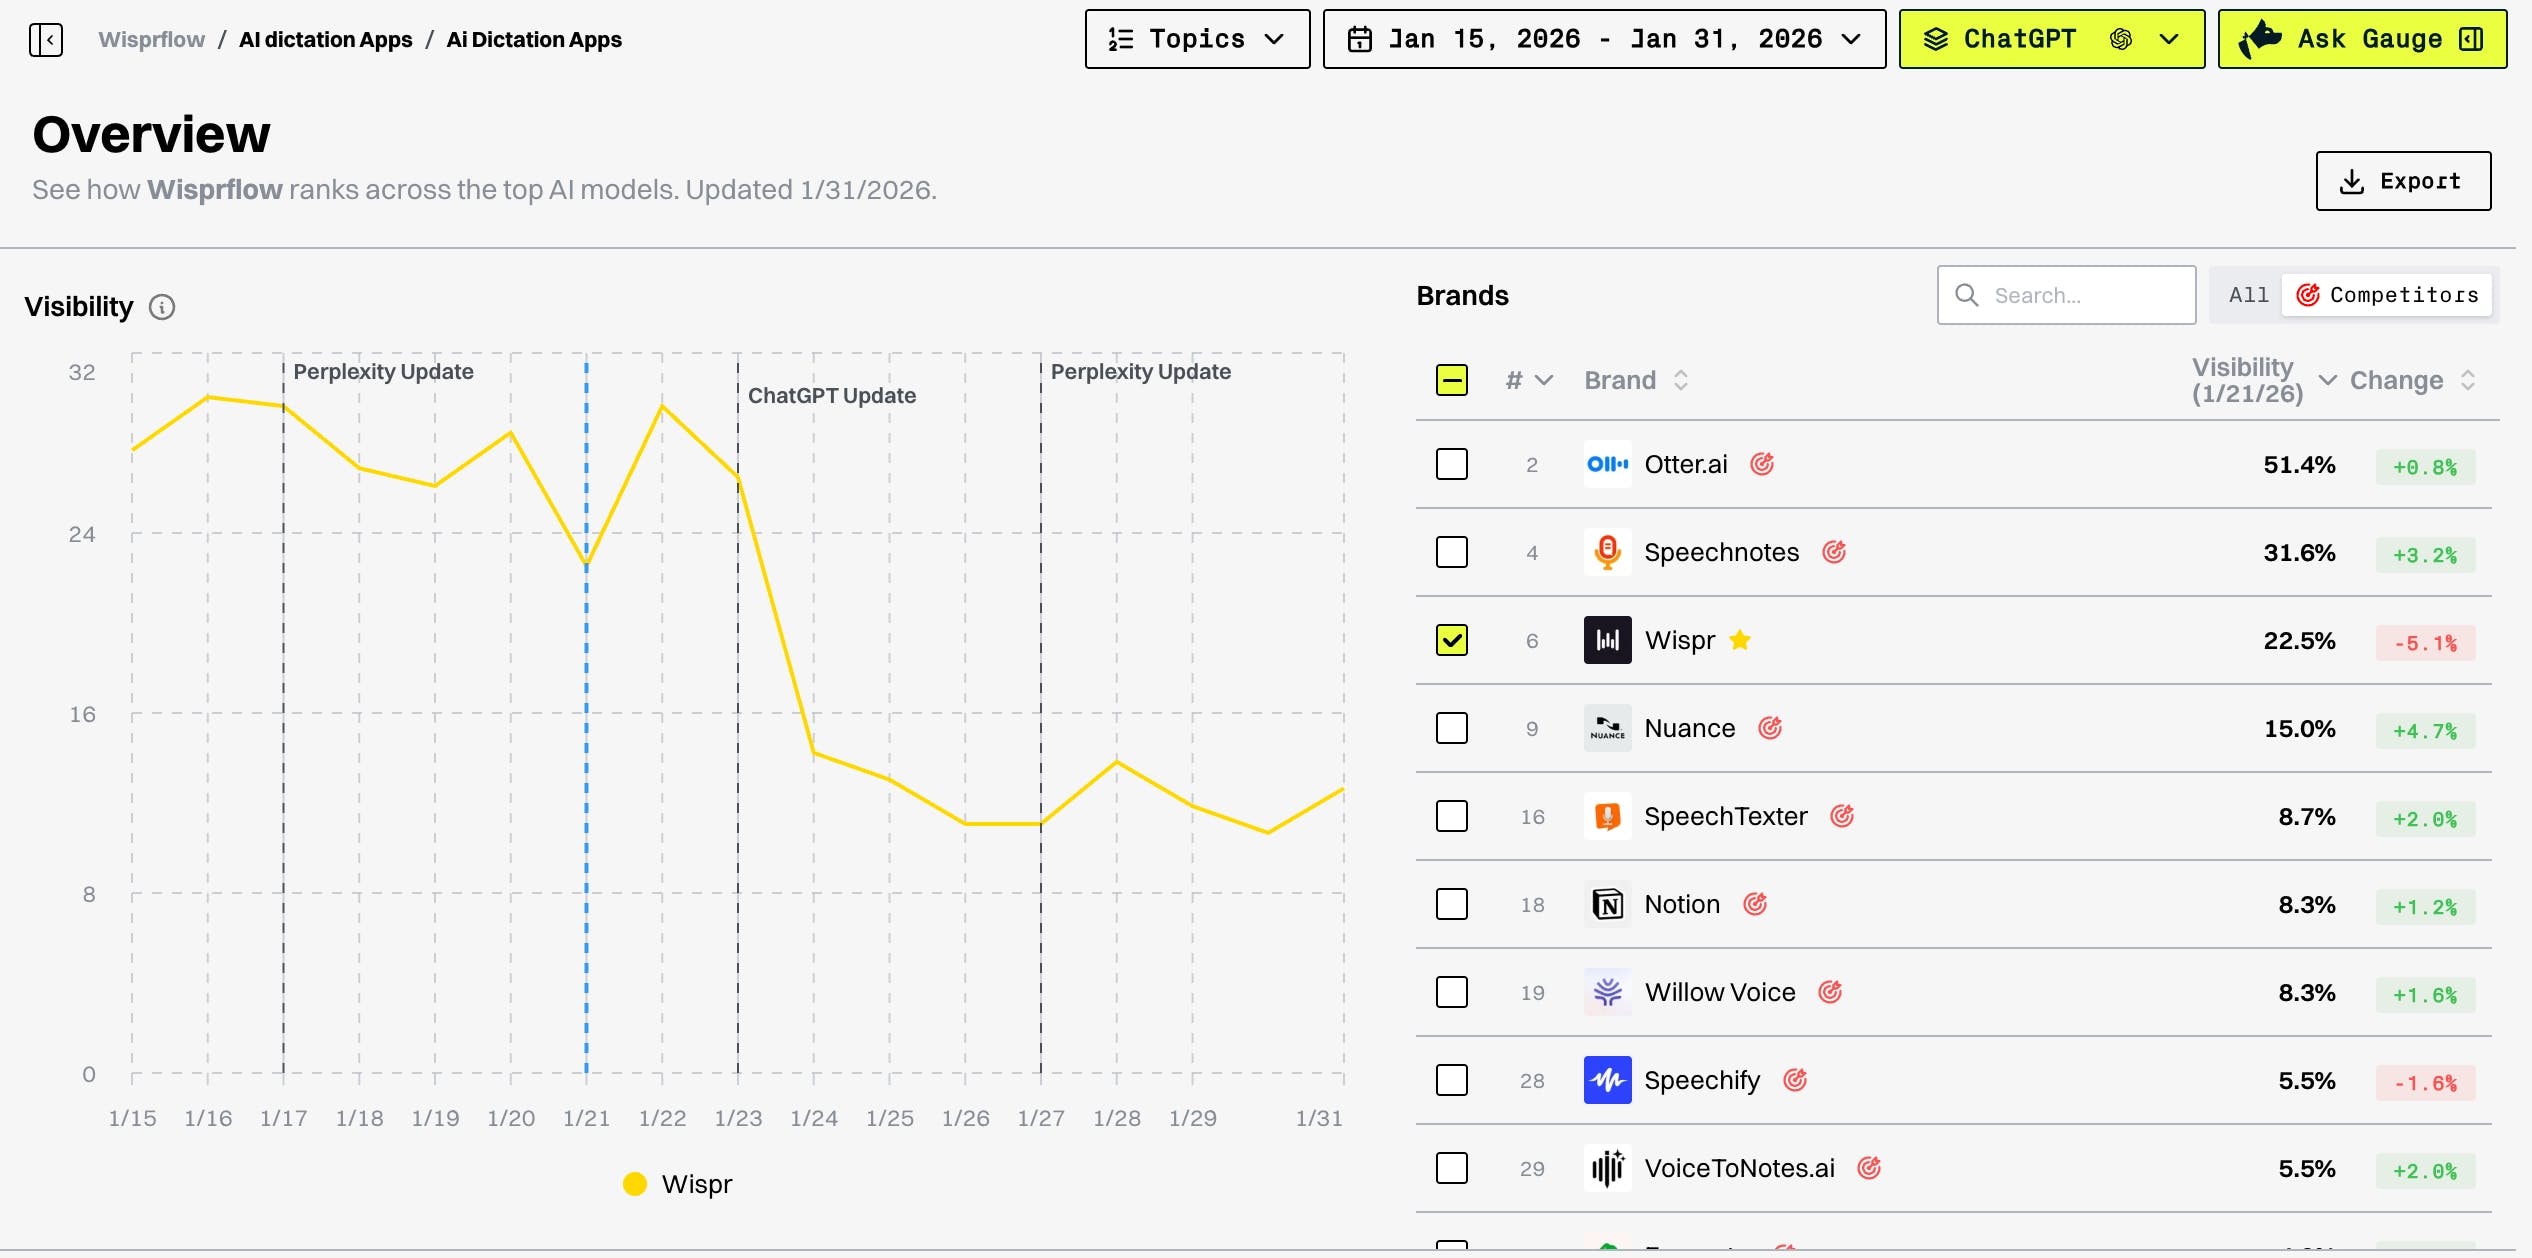Open the Ask Gauge assistant

[x=2361, y=39]
